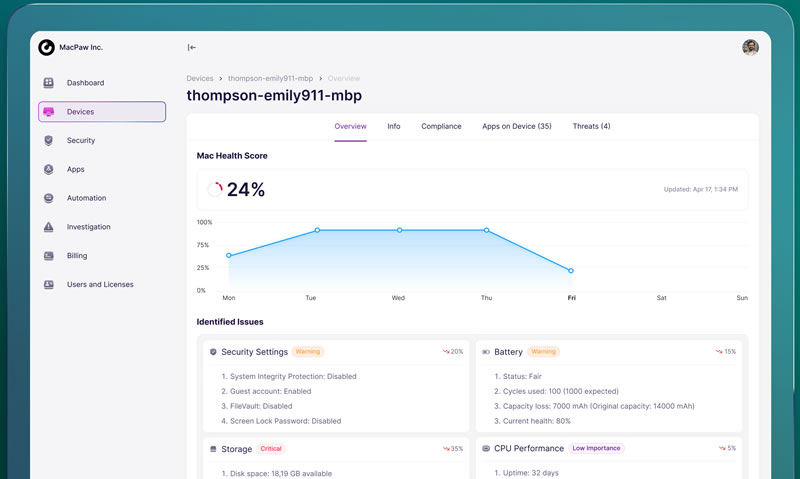
Task: Click the Automation sidebar icon
Action: 48,198
